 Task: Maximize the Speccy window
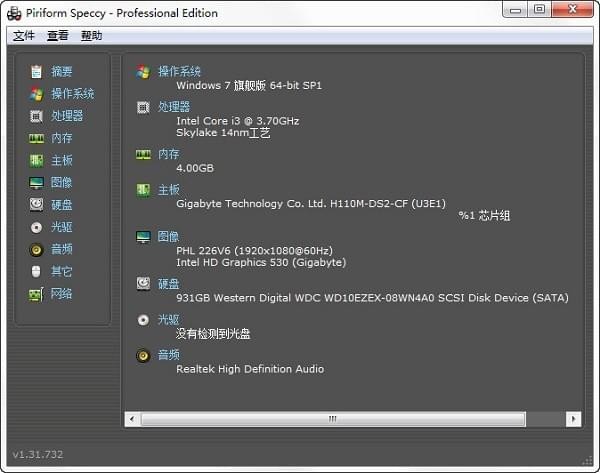(540, 10)
